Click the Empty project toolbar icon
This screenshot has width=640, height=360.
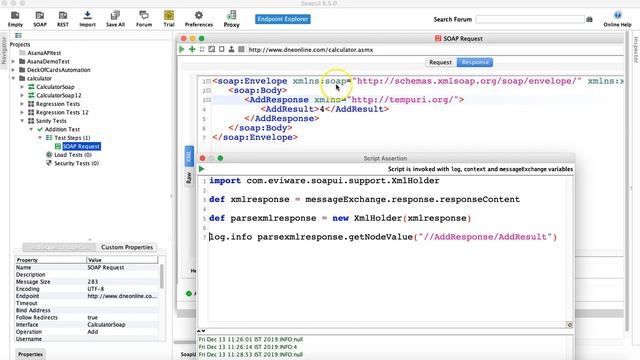[15, 19]
